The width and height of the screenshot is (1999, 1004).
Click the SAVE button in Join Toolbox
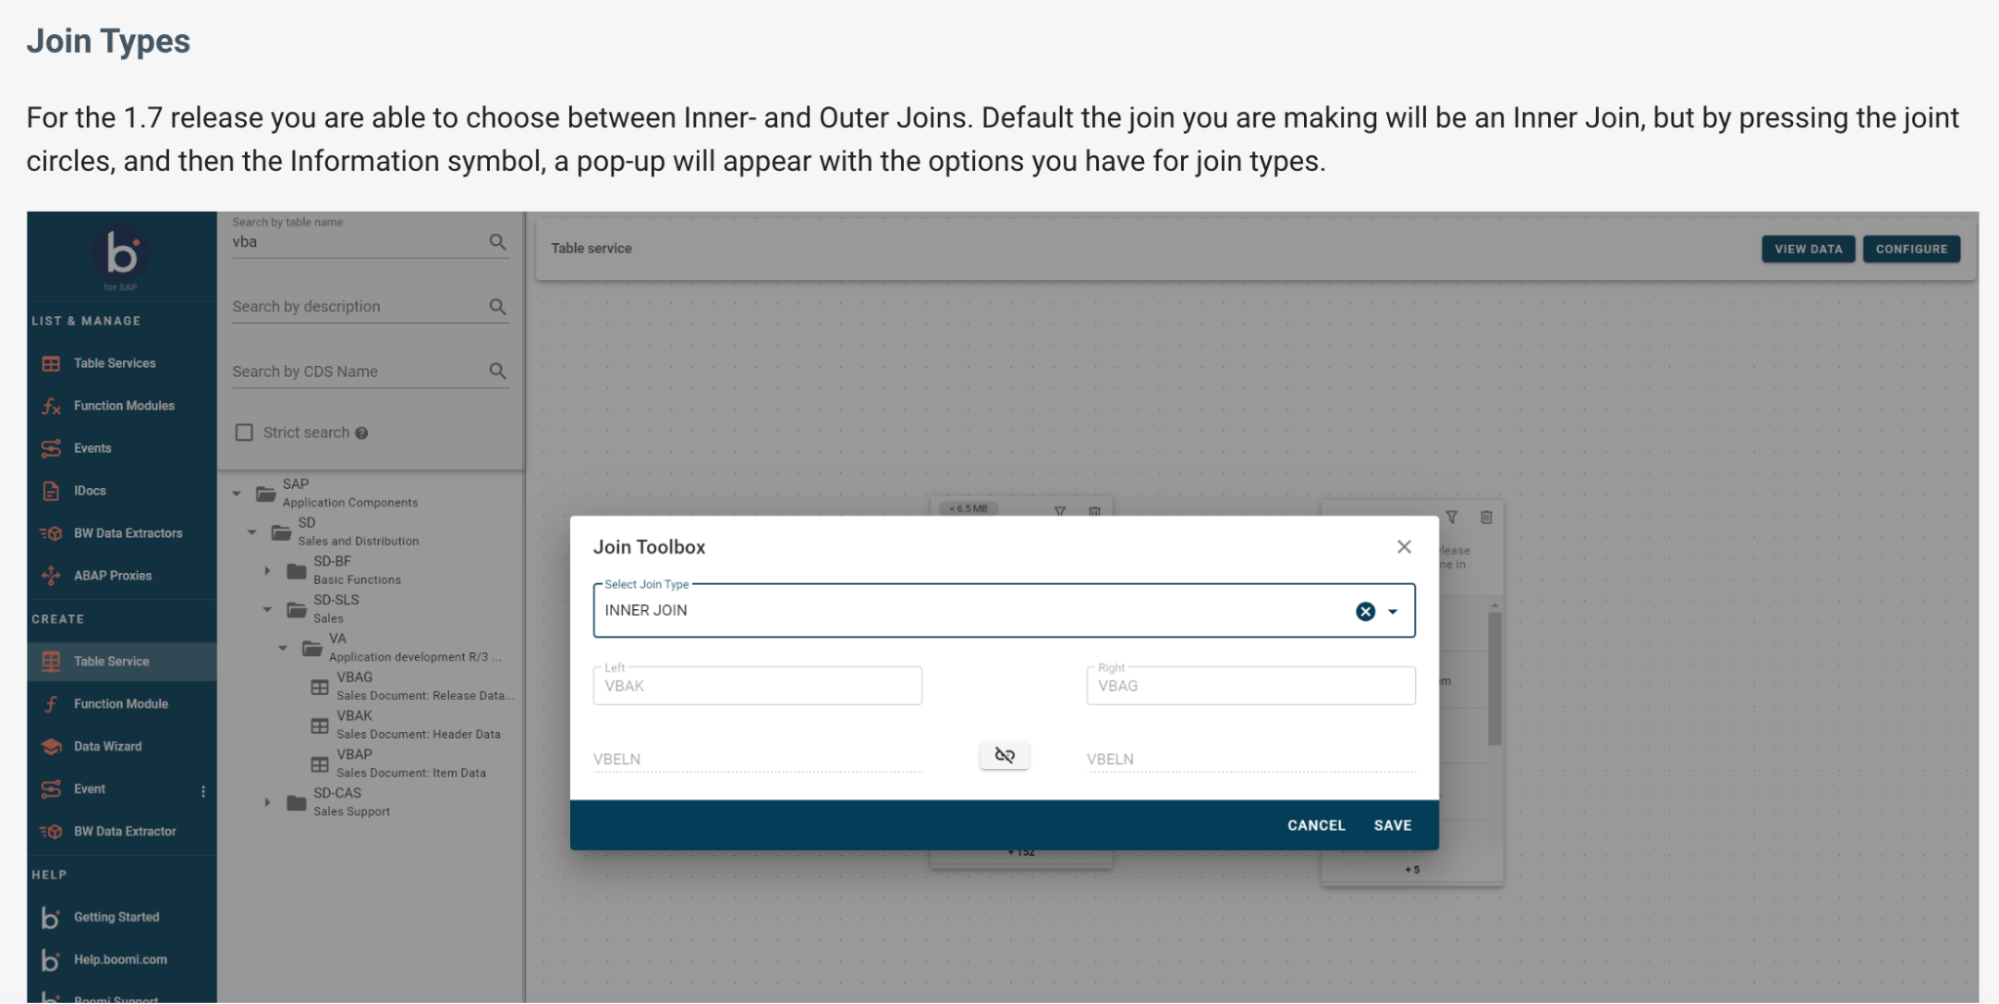click(x=1392, y=825)
